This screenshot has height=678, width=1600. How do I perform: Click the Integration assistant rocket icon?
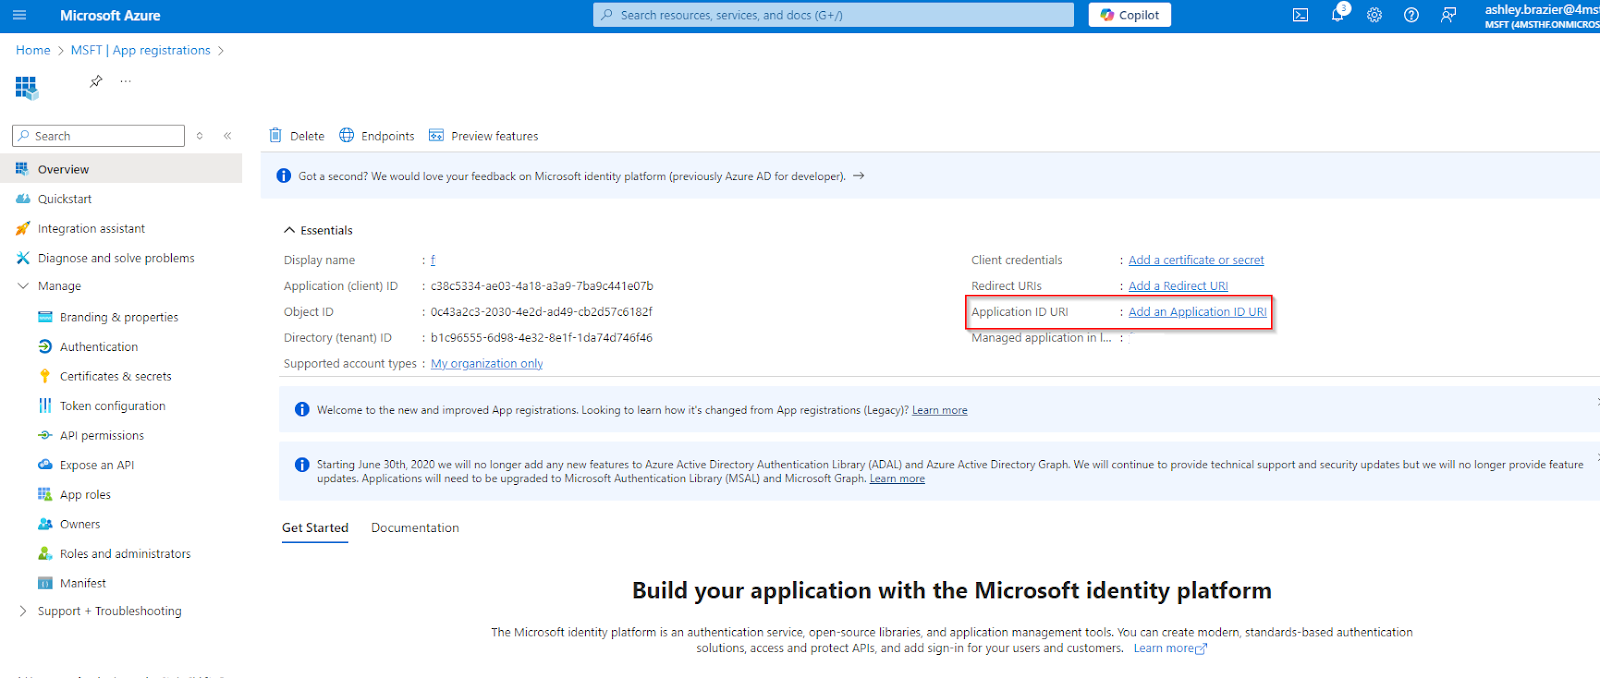click(23, 229)
